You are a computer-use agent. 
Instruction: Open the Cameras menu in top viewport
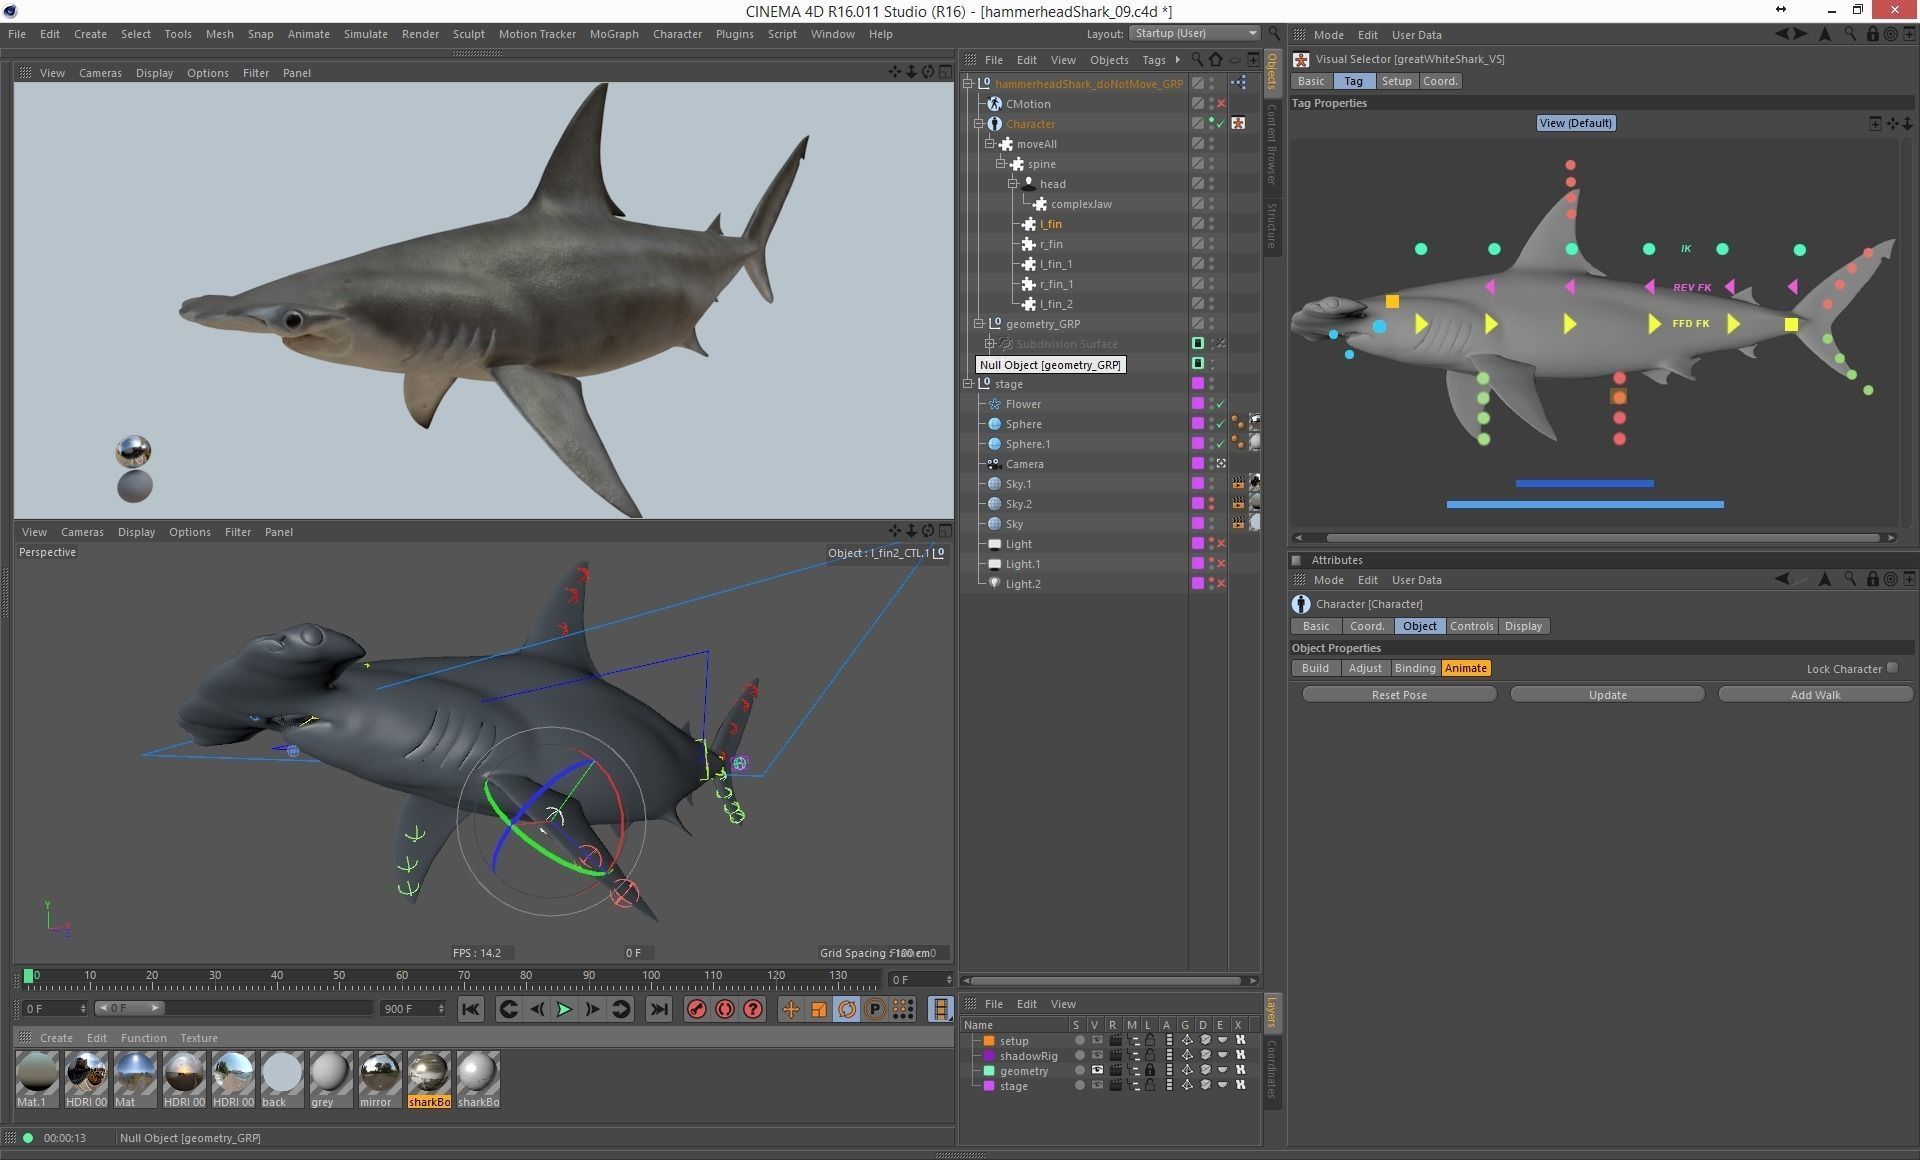100,73
